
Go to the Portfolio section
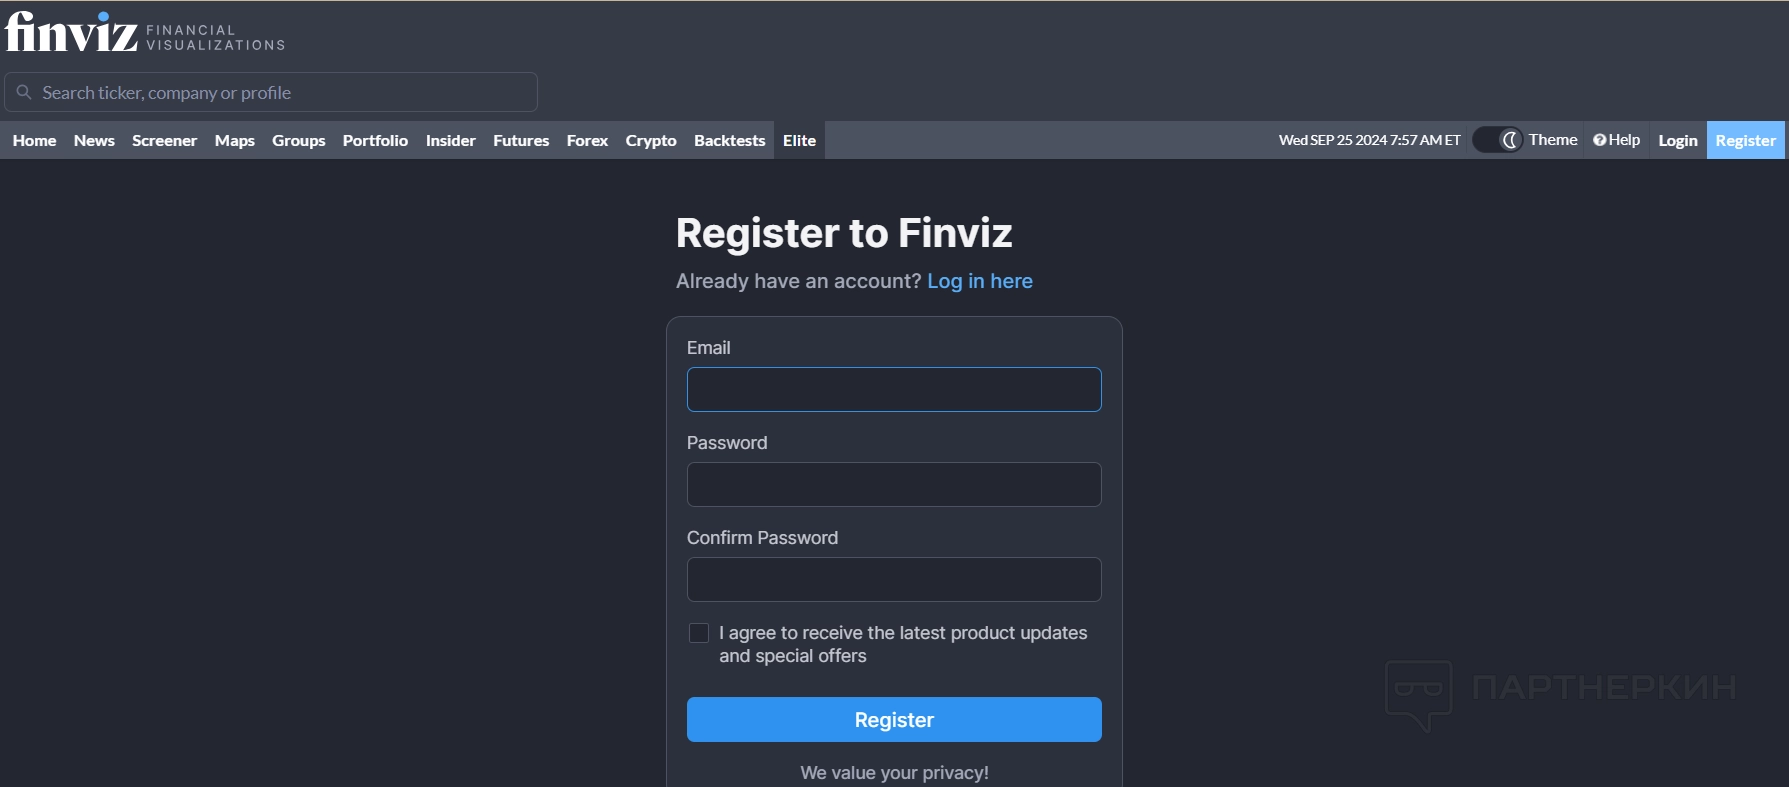coord(375,140)
